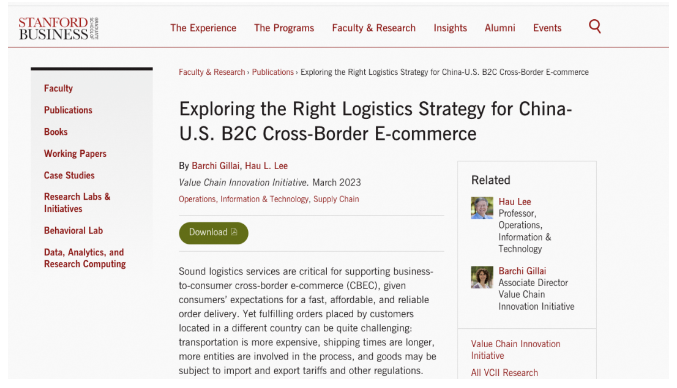The width and height of the screenshot is (677, 388).
Task: Click Hau Lee's profile photo
Action: [x=482, y=208]
